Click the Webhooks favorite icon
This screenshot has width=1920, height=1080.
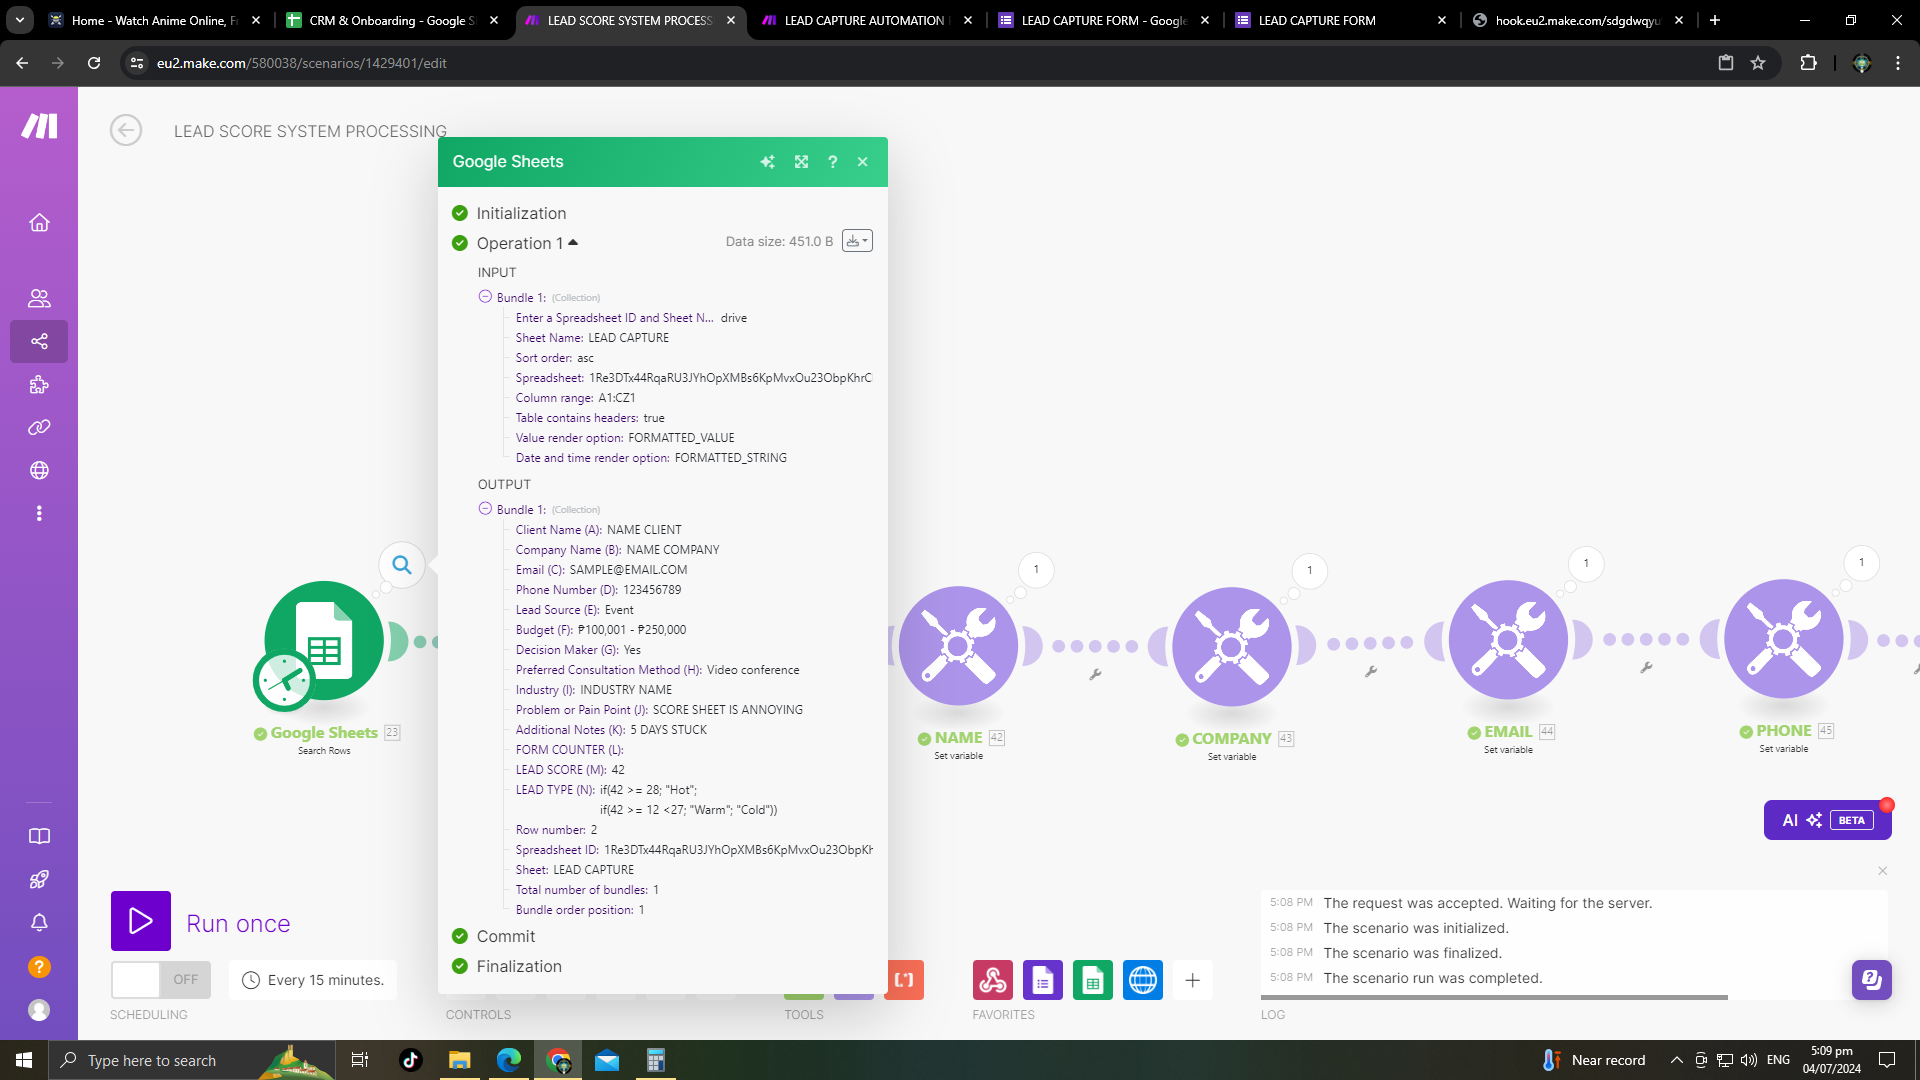pyautogui.click(x=992, y=980)
